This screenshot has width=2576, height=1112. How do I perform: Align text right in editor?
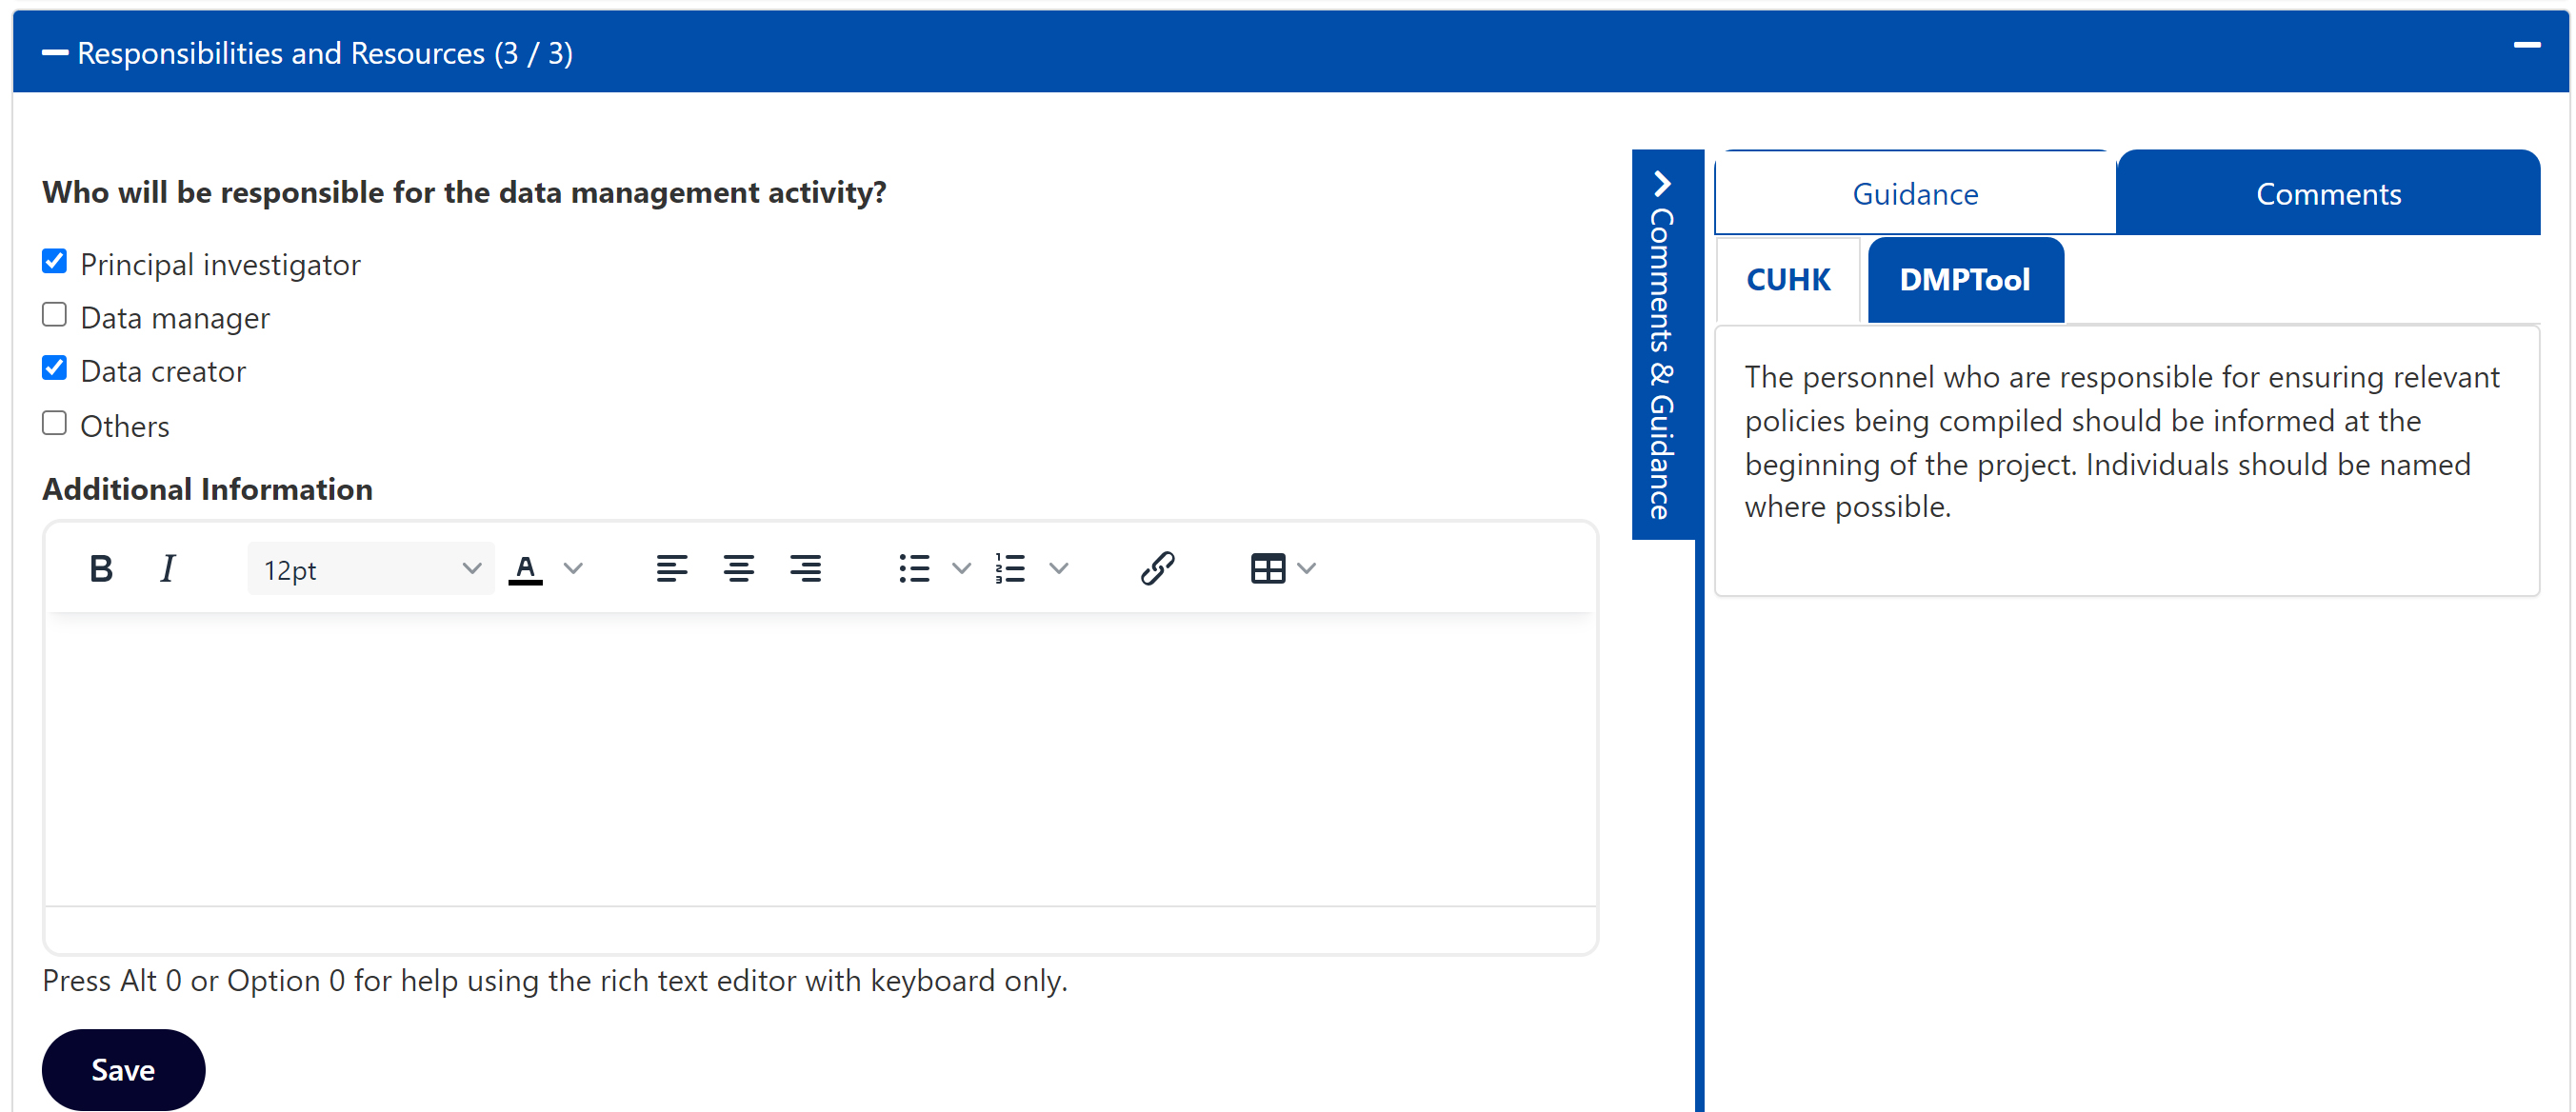click(805, 569)
